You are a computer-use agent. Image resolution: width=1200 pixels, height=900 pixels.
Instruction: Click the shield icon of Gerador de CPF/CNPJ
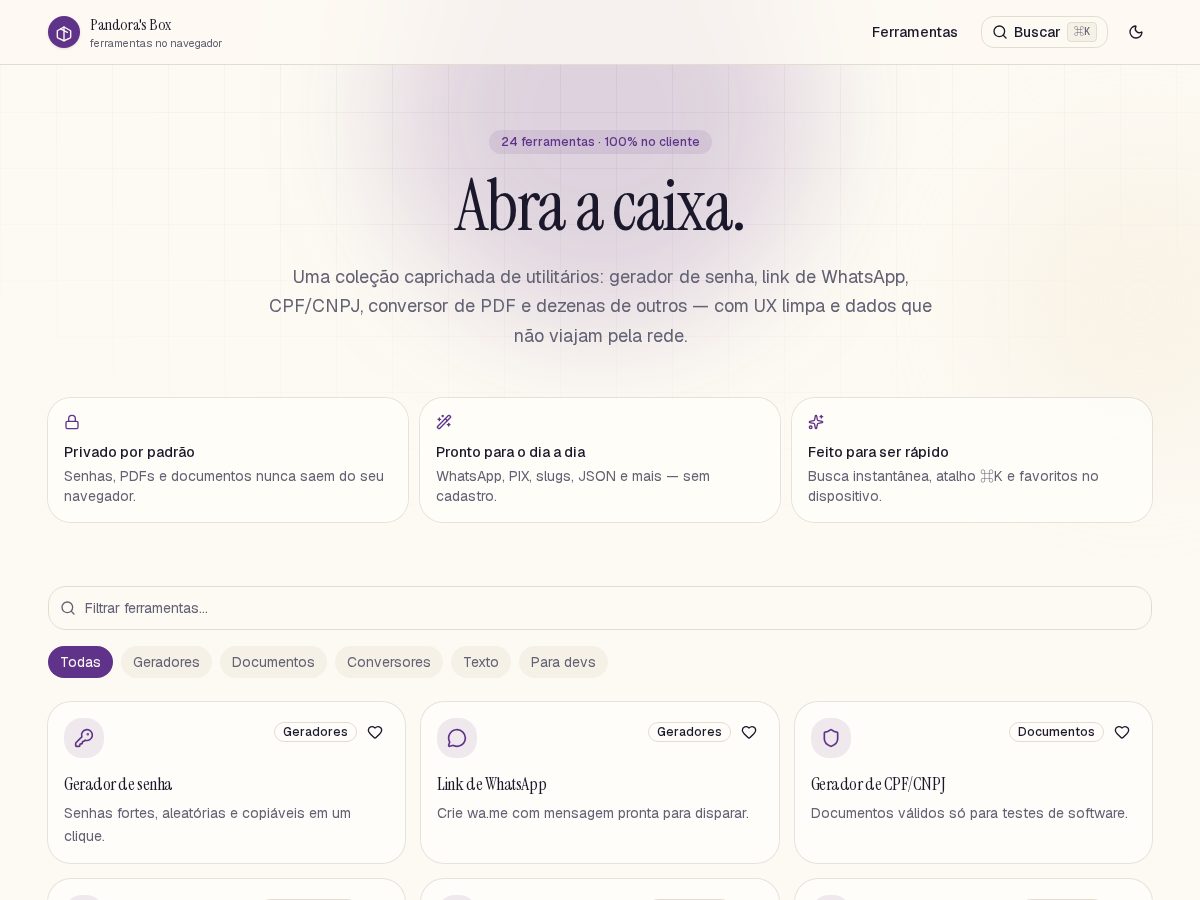(831, 738)
